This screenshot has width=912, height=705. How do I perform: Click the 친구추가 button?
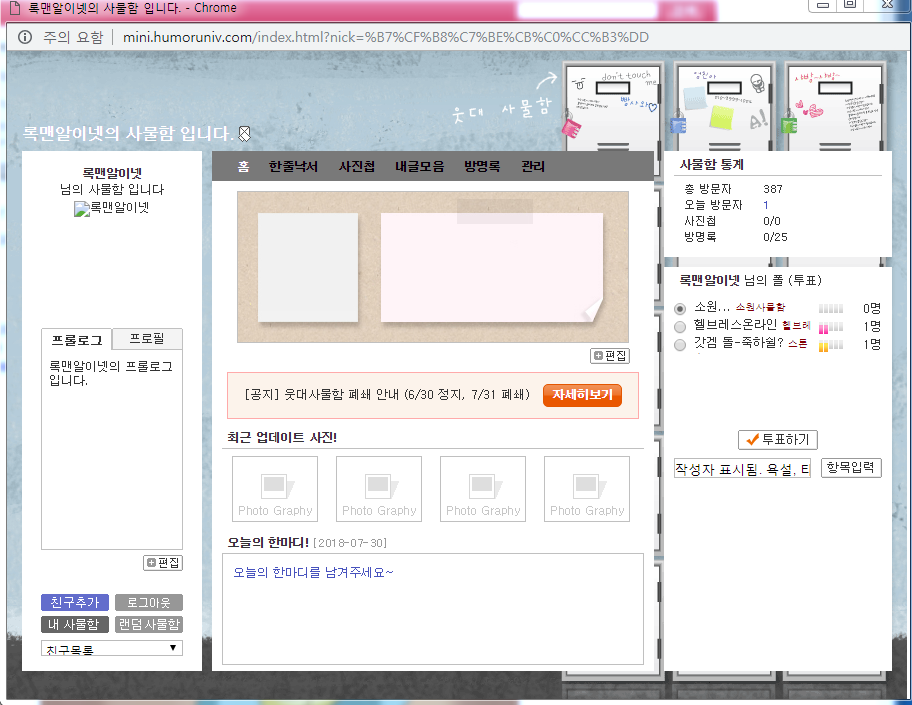[x=75, y=602]
